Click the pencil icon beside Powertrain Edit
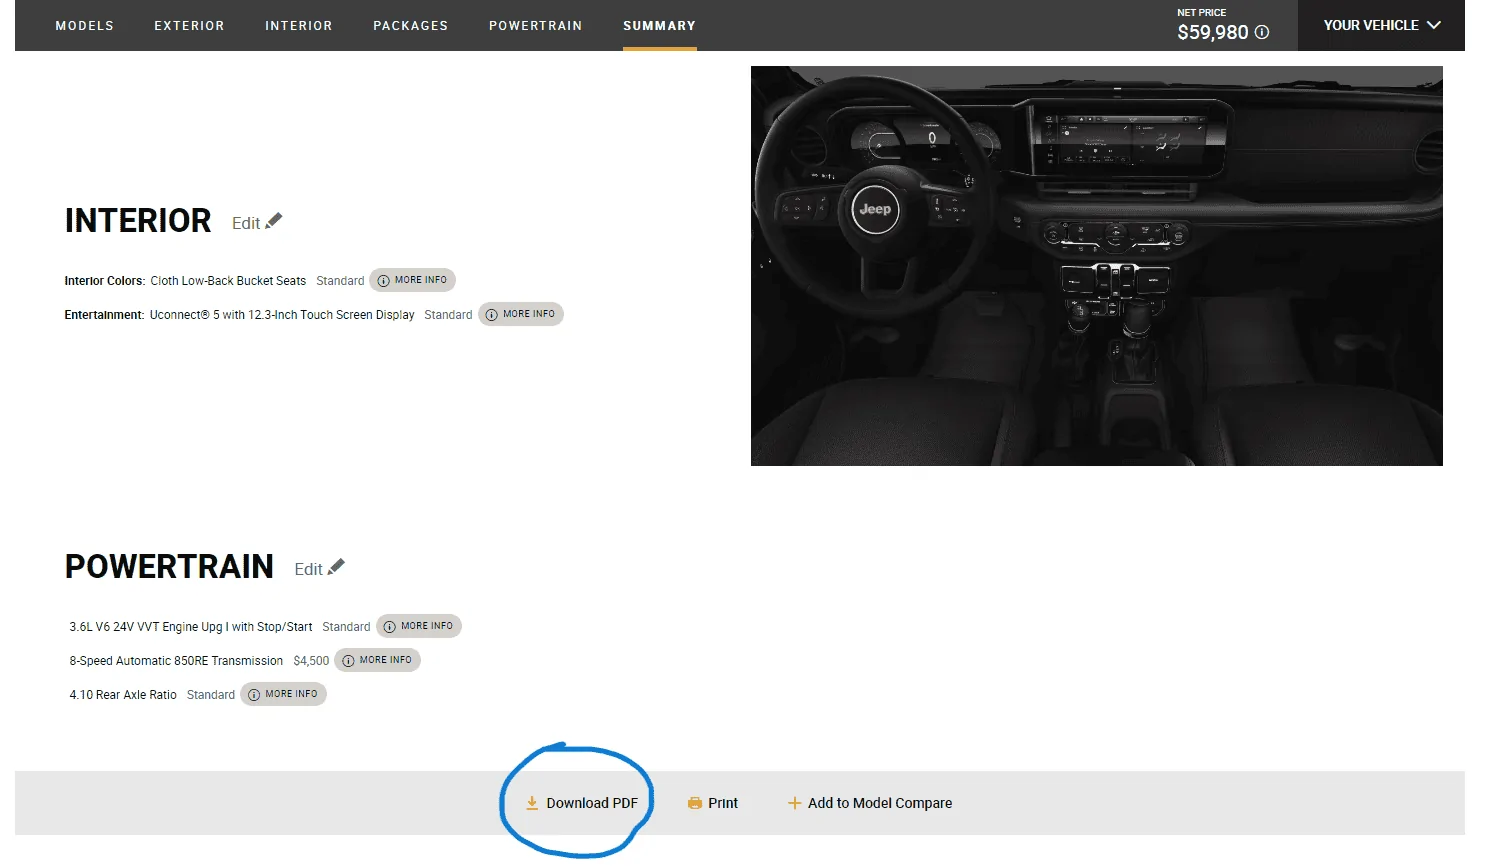 (336, 567)
